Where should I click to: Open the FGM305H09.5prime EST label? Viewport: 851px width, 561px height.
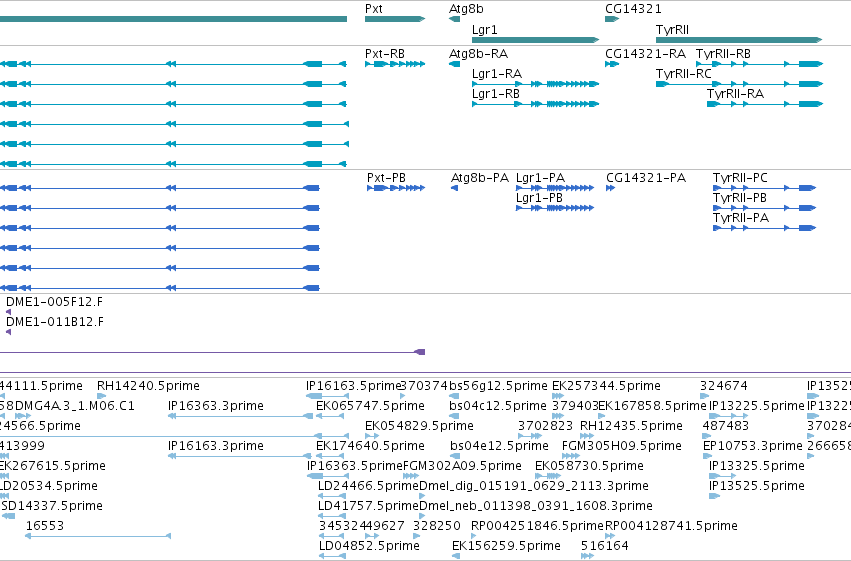point(621,446)
